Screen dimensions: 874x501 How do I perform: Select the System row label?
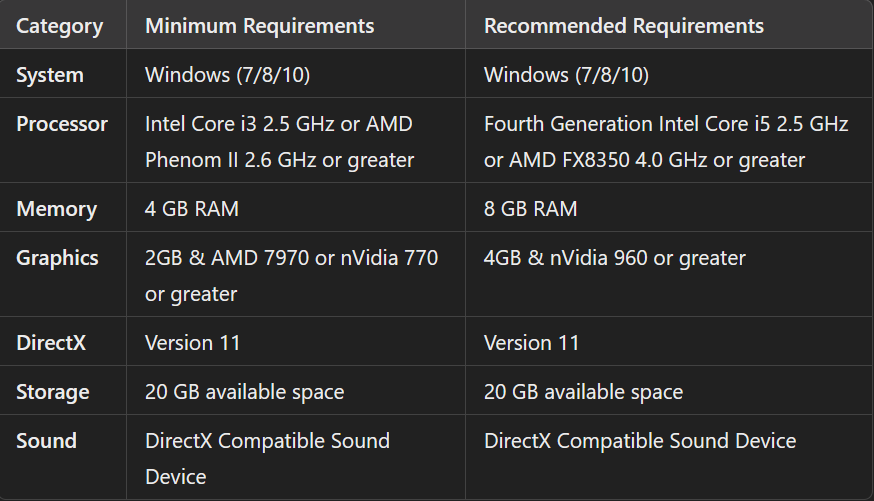50,75
